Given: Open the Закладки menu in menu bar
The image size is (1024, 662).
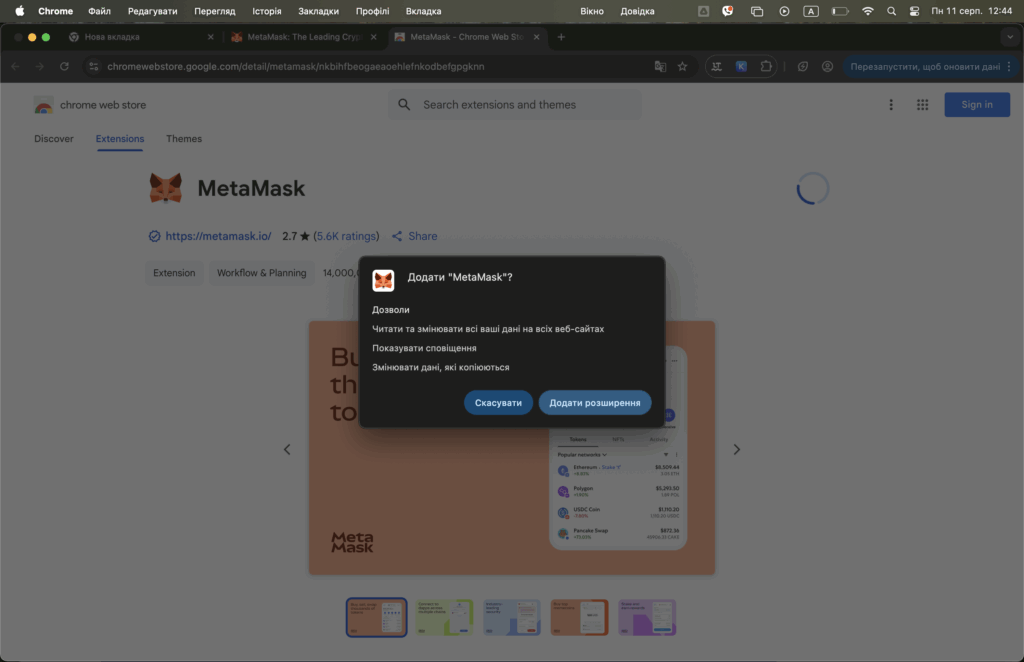Looking at the screenshot, I should point(318,11).
